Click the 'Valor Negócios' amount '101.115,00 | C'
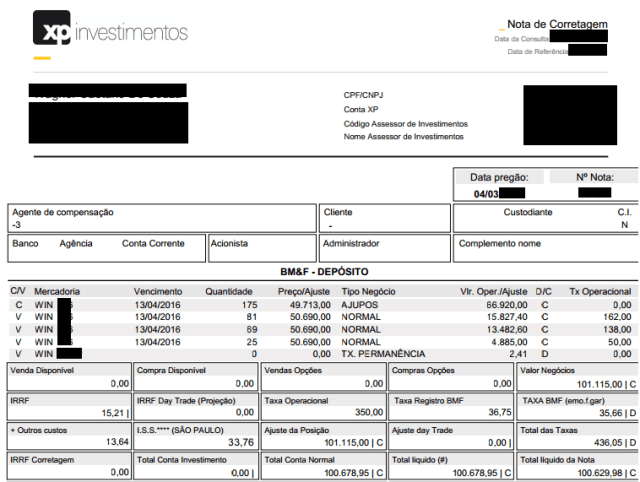 tap(606, 384)
